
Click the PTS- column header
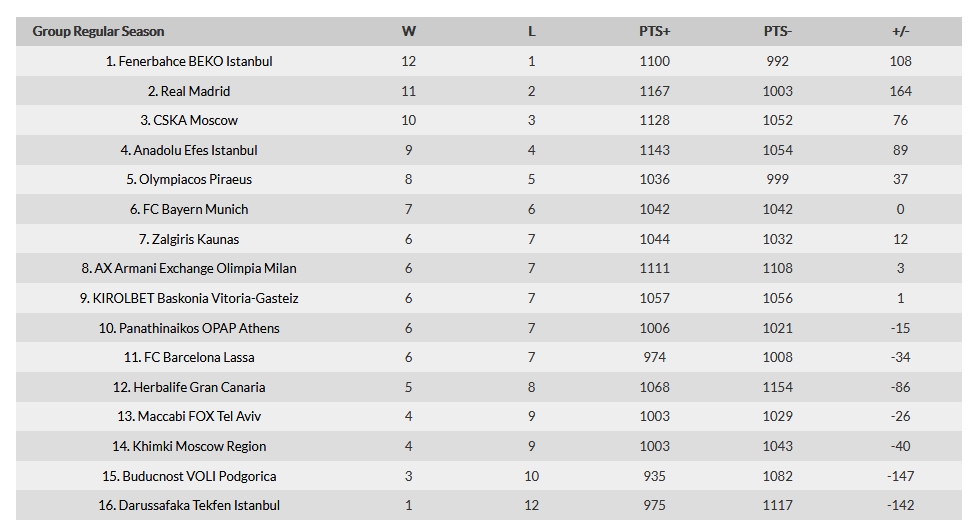pos(777,31)
